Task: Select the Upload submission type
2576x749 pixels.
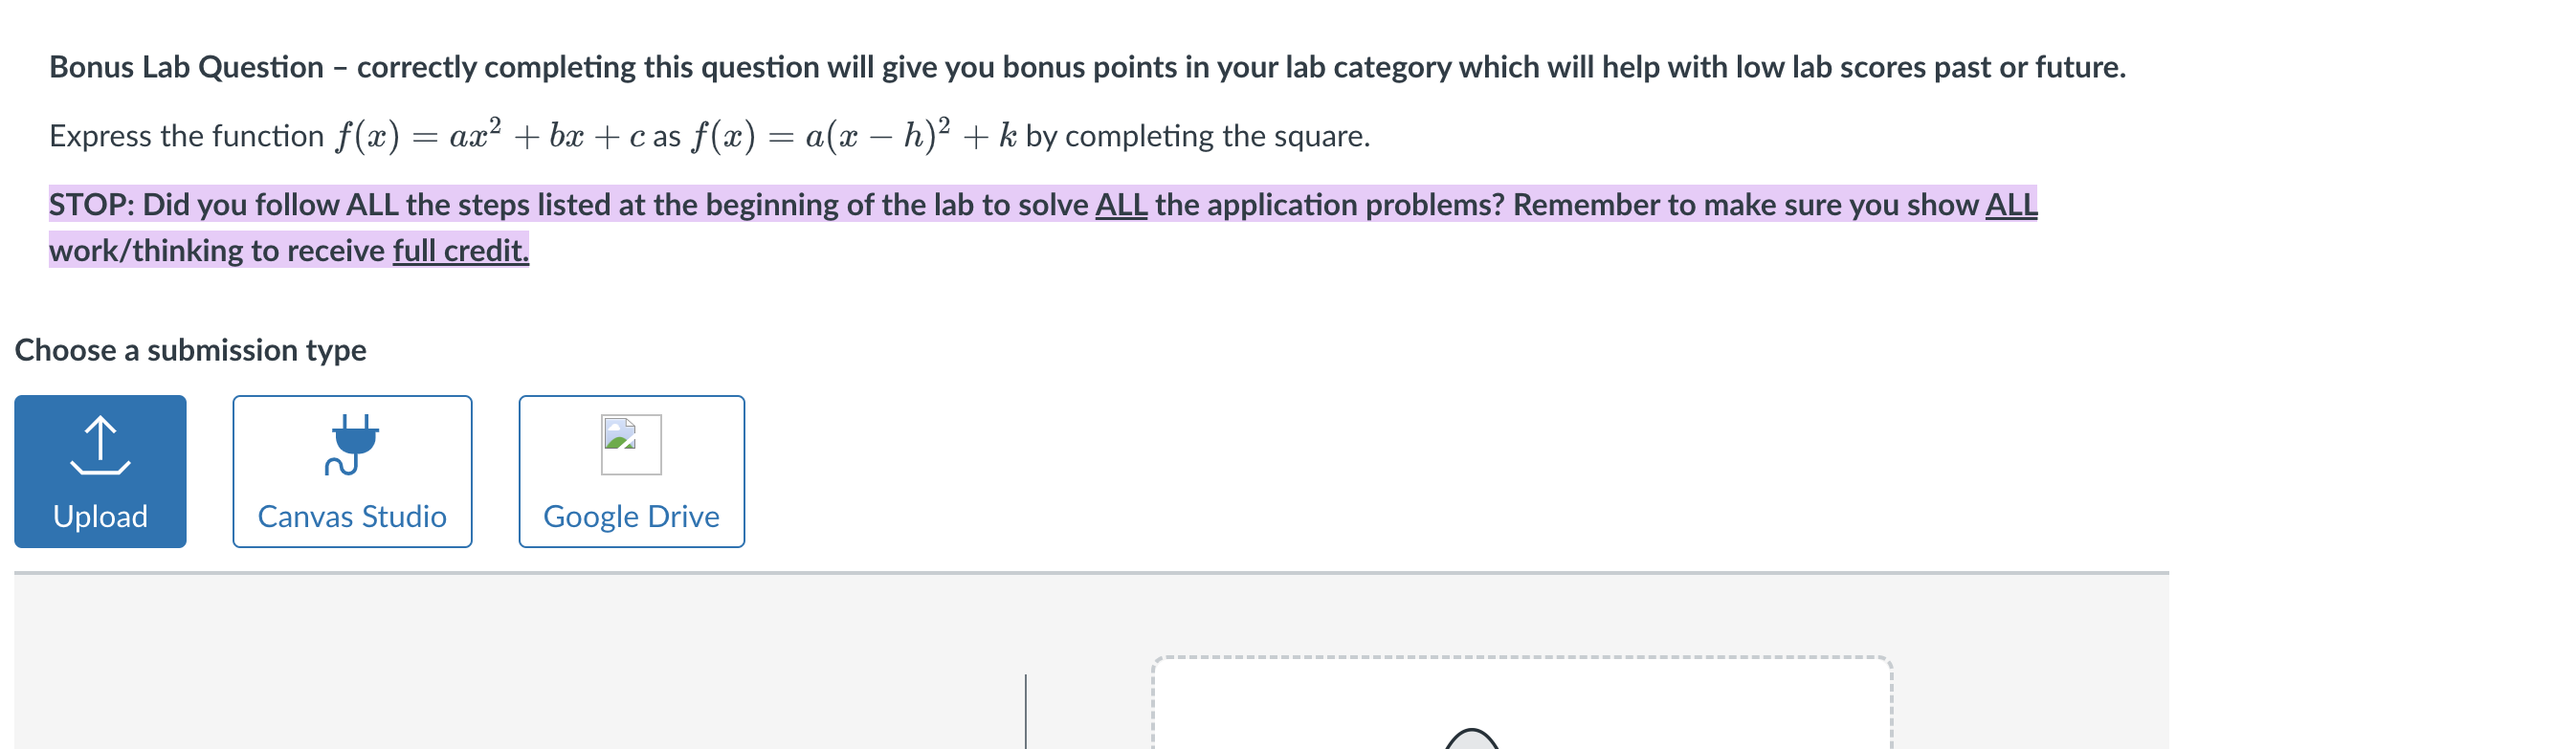Action: (99, 470)
